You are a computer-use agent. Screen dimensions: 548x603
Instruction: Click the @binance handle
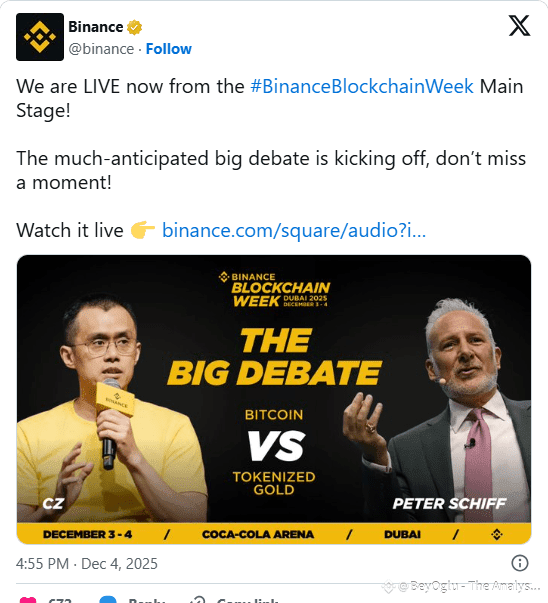pyautogui.click(x=101, y=49)
